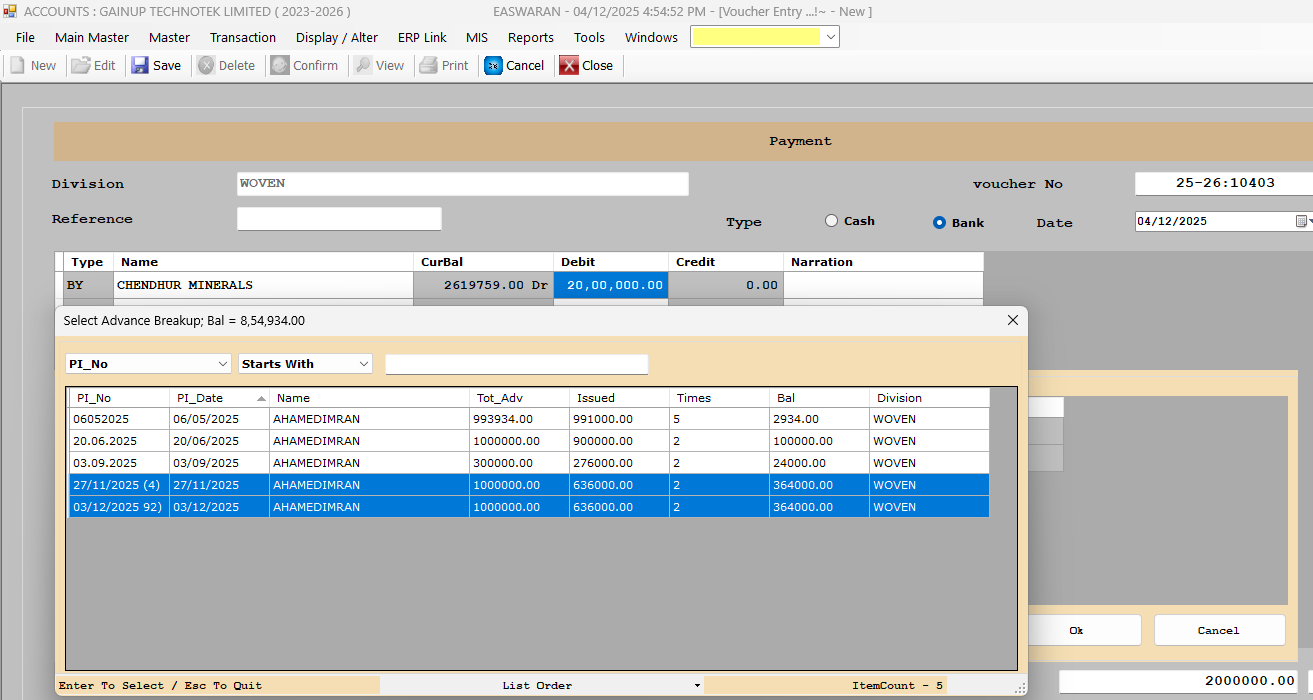Expand the yellow dropdown in menu bar

[x=830, y=37]
